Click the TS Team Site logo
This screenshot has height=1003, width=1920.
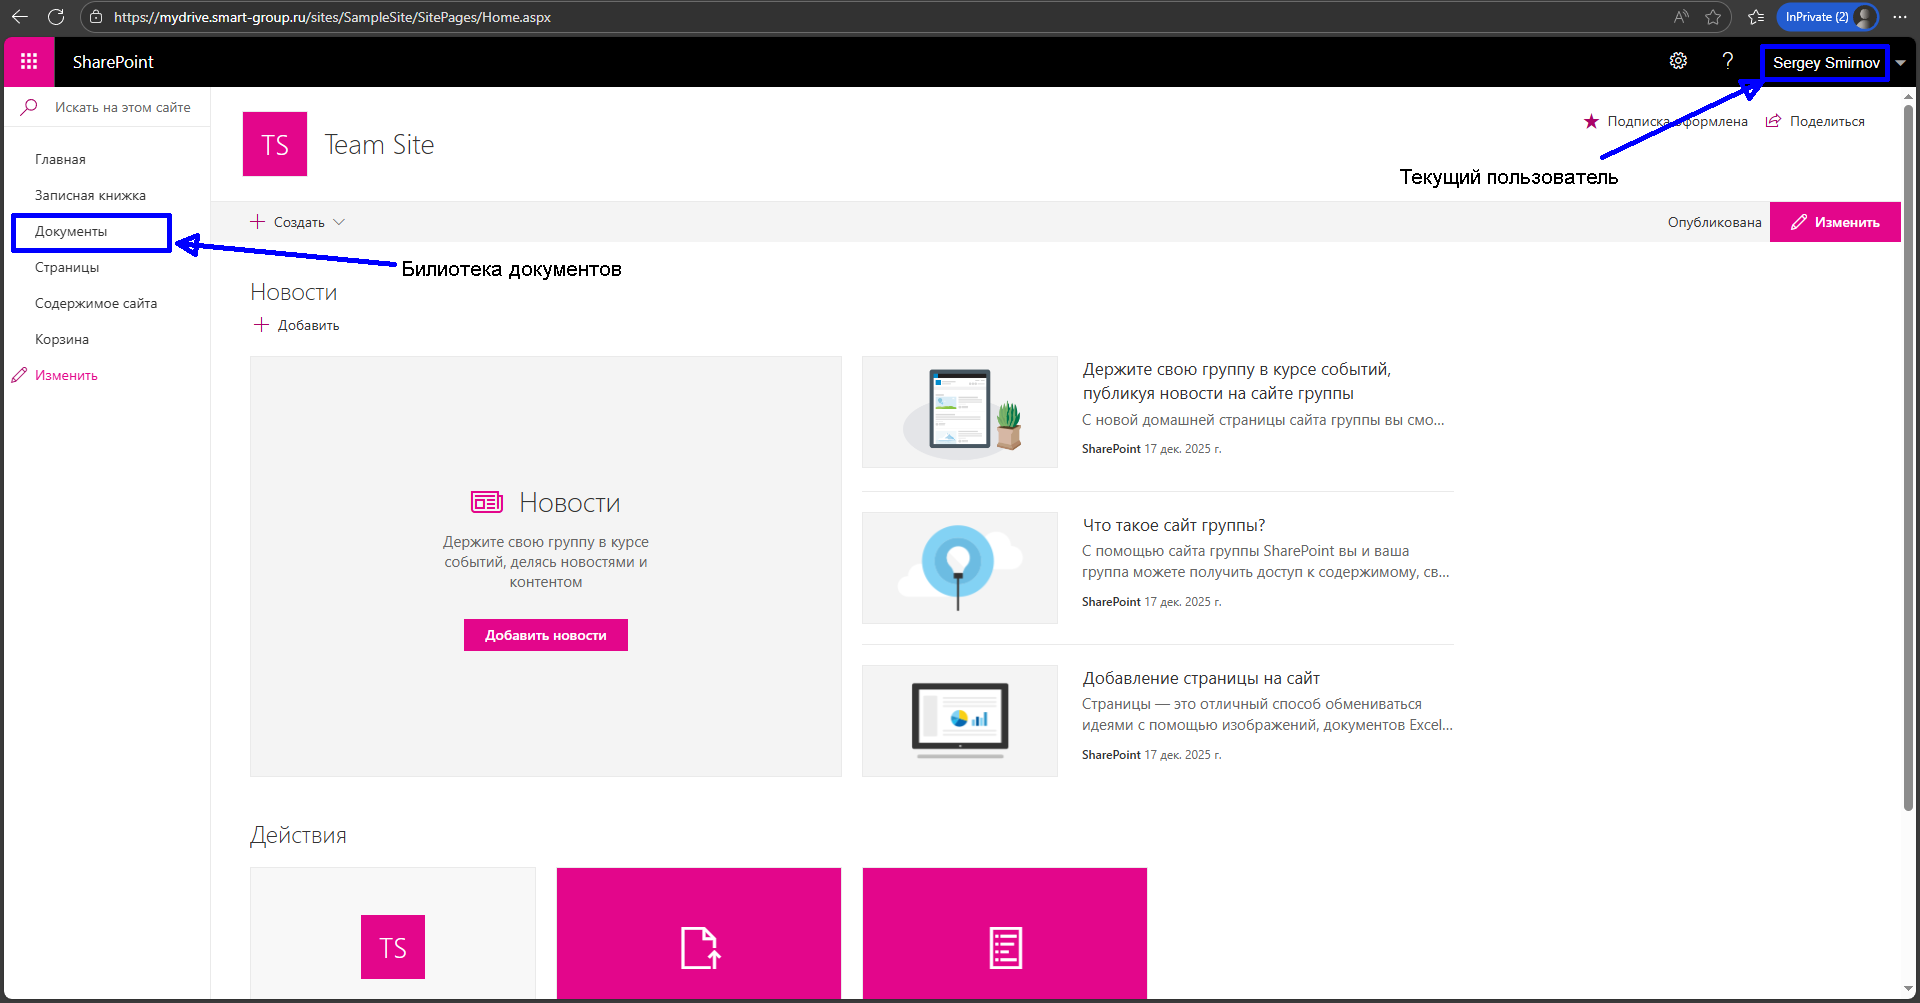pos(275,144)
